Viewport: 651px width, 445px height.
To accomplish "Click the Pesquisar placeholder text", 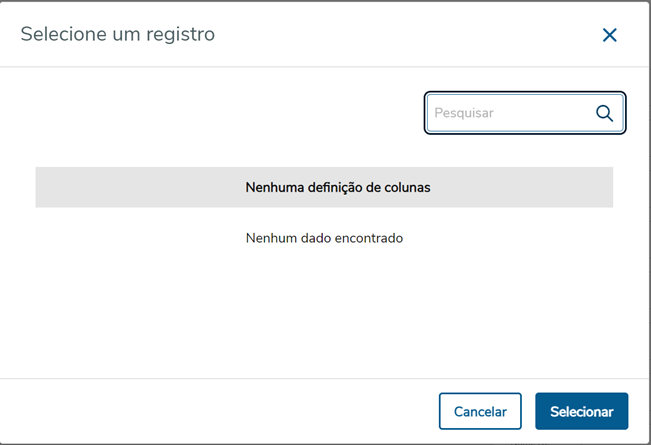I will [464, 113].
